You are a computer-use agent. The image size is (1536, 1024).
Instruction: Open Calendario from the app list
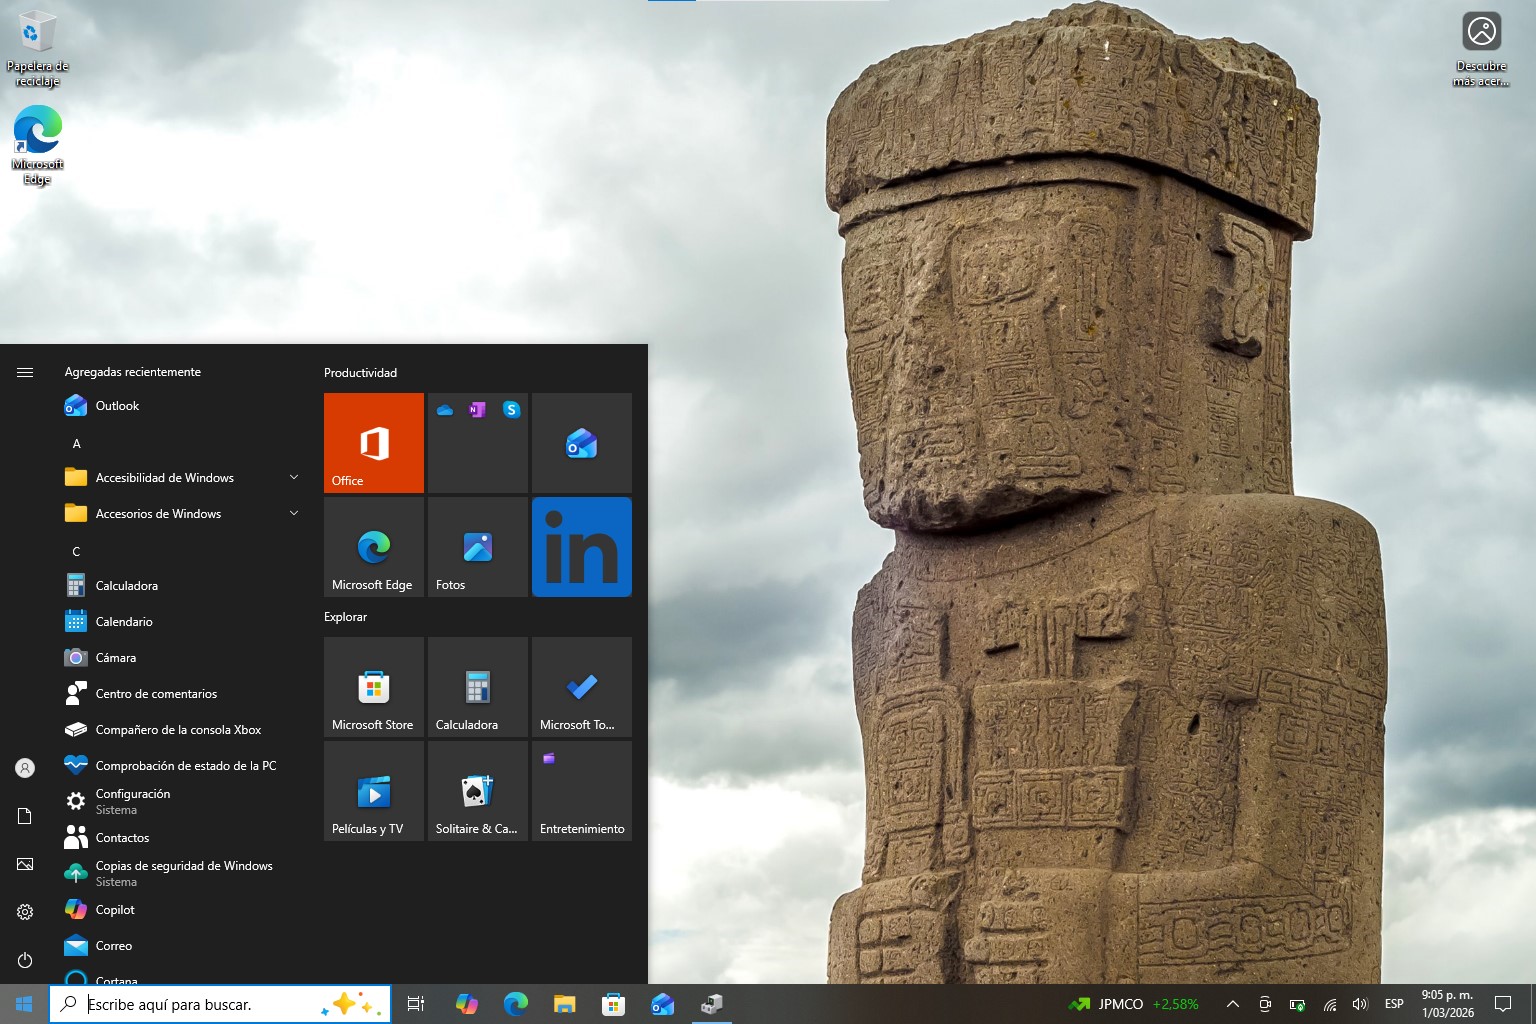pos(124,622)
